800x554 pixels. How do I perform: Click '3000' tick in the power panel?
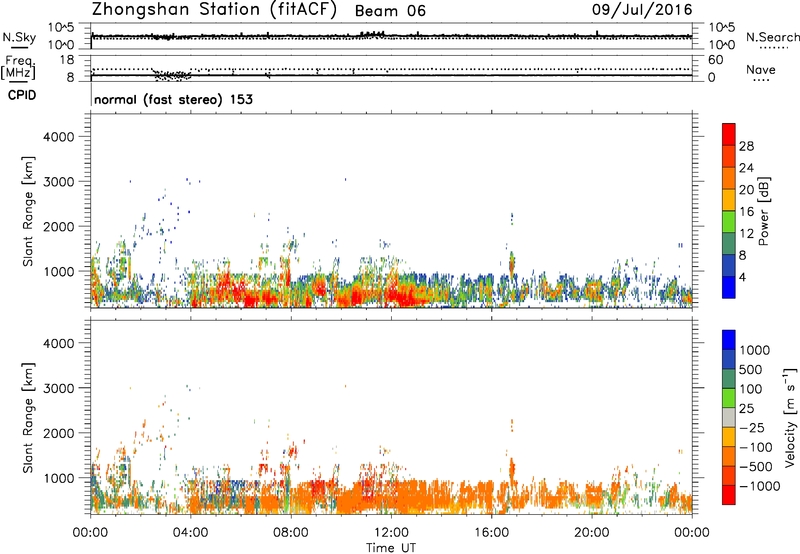click(58, 182)
